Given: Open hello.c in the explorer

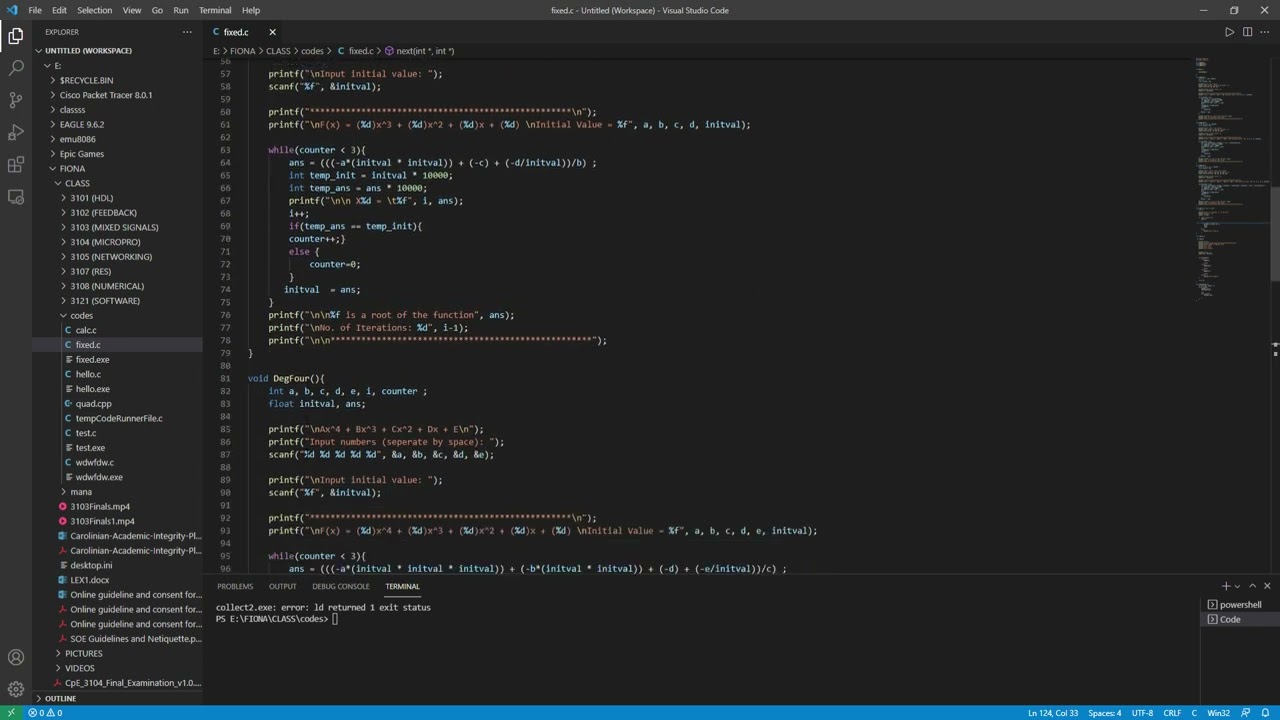Looking at the screenshot, I should [x=88, y=374].
